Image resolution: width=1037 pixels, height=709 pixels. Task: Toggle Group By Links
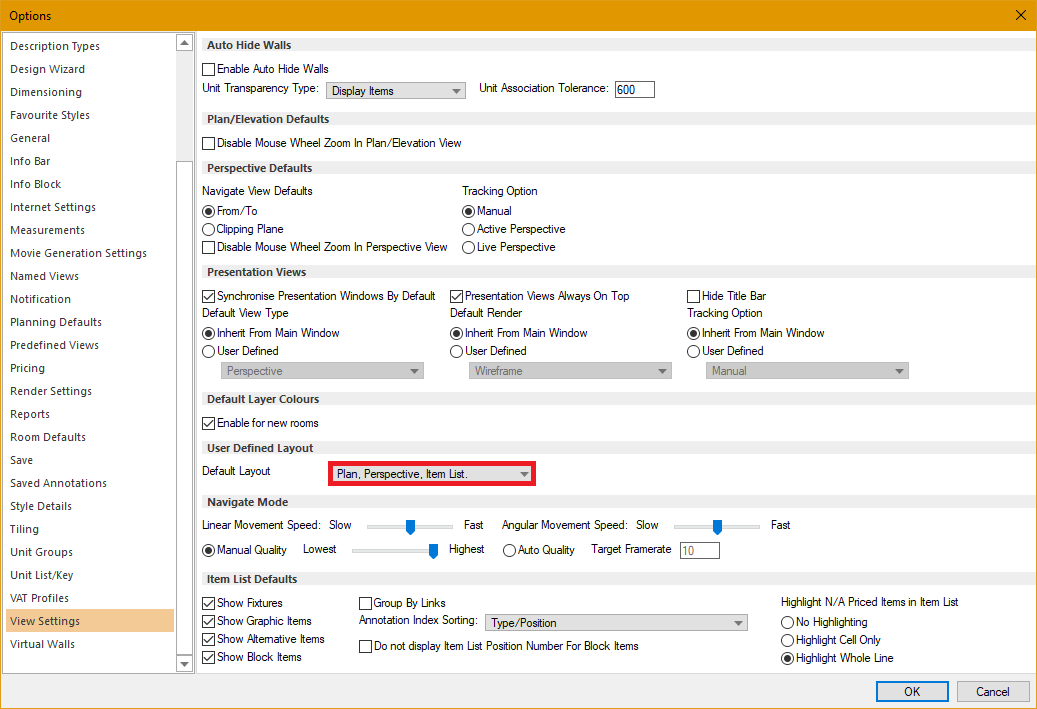click(x=366, y=603)
